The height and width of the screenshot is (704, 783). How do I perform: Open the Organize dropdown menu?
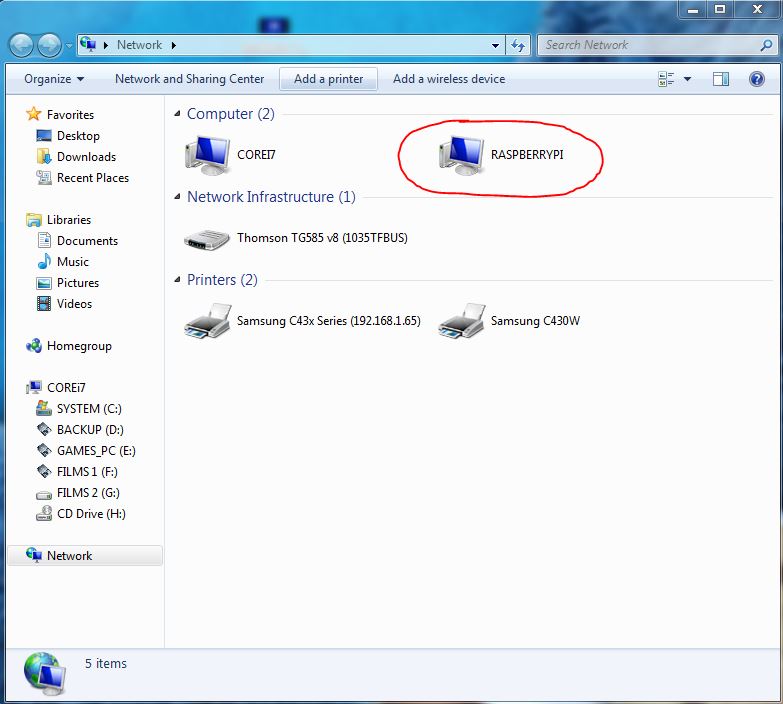[54, 79]
